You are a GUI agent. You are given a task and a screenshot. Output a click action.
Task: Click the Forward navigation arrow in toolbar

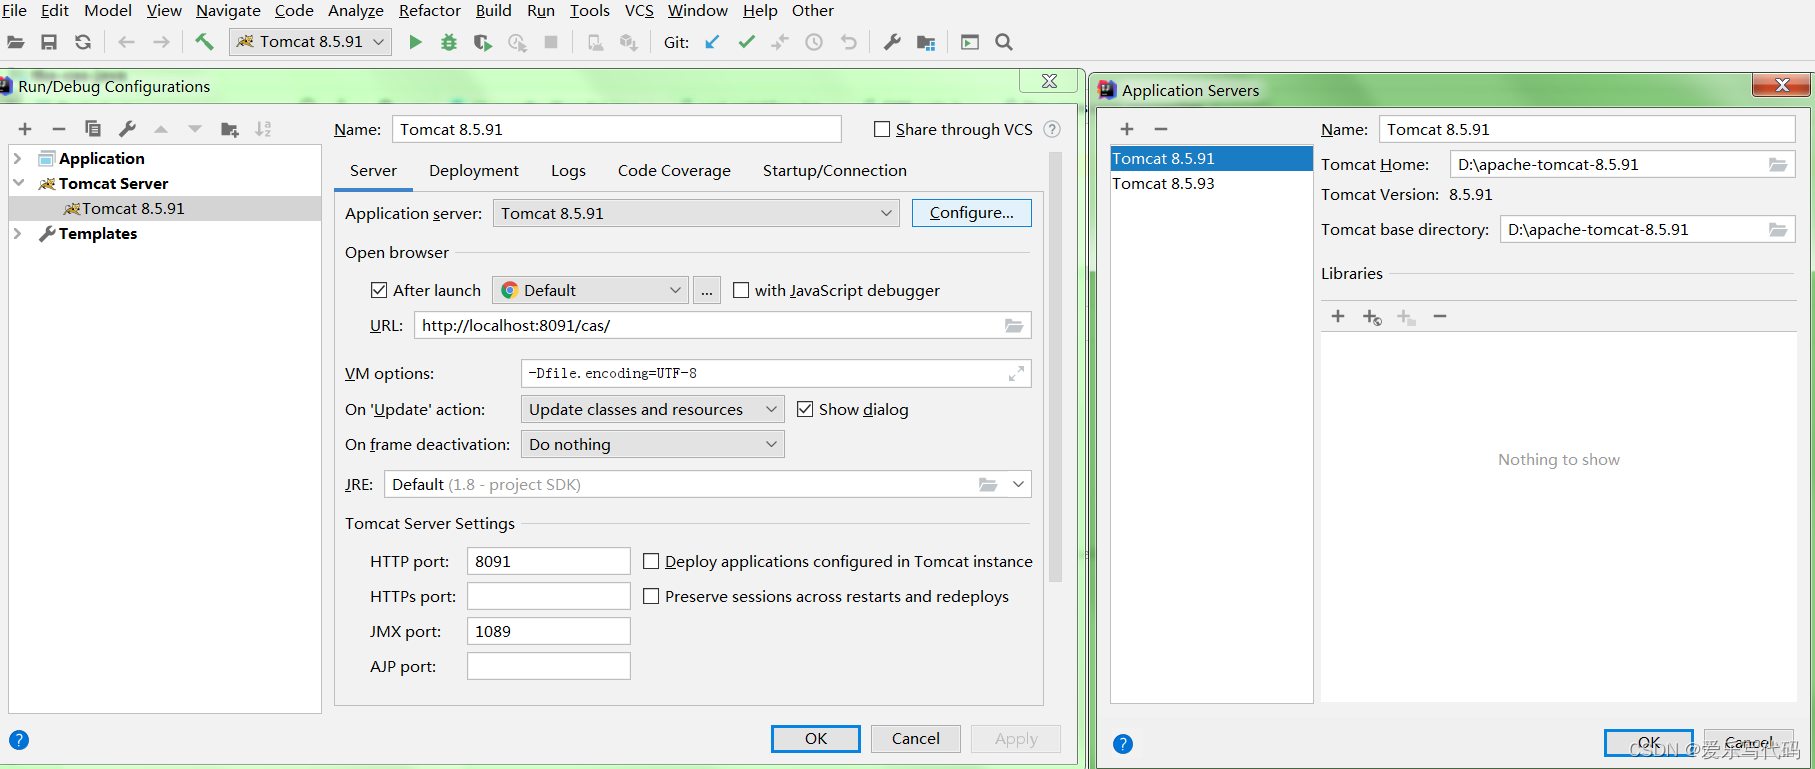point(161,42)
